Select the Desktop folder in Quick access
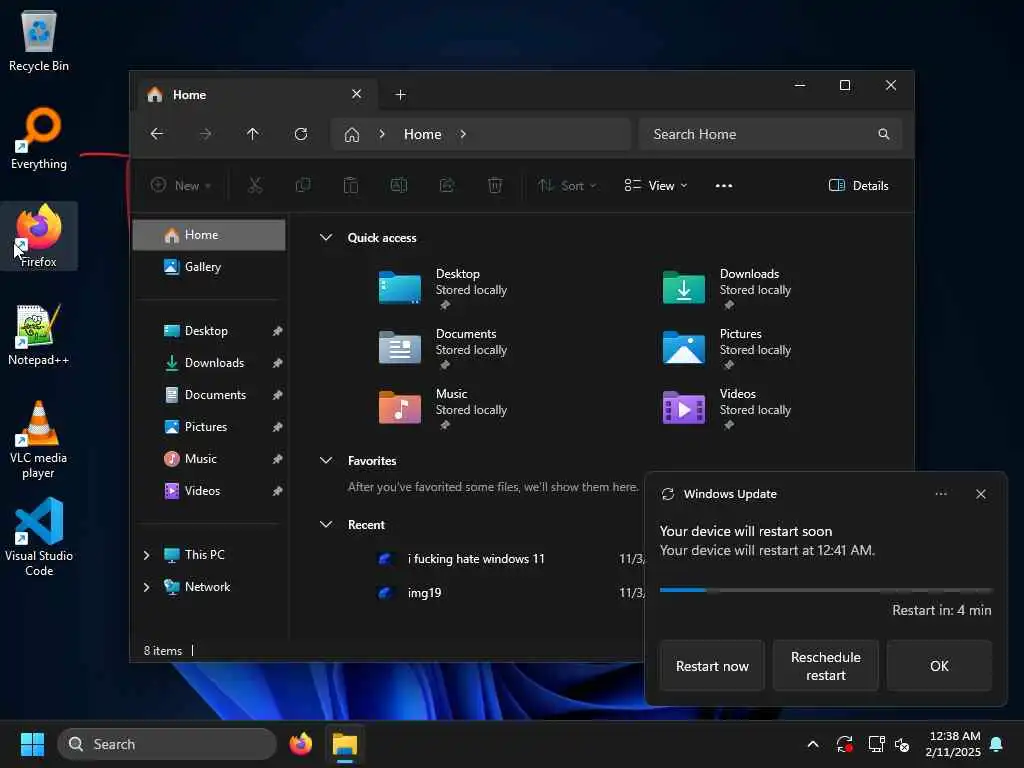The height and width of the screenshot is (768, 1024). pos(444,287)
